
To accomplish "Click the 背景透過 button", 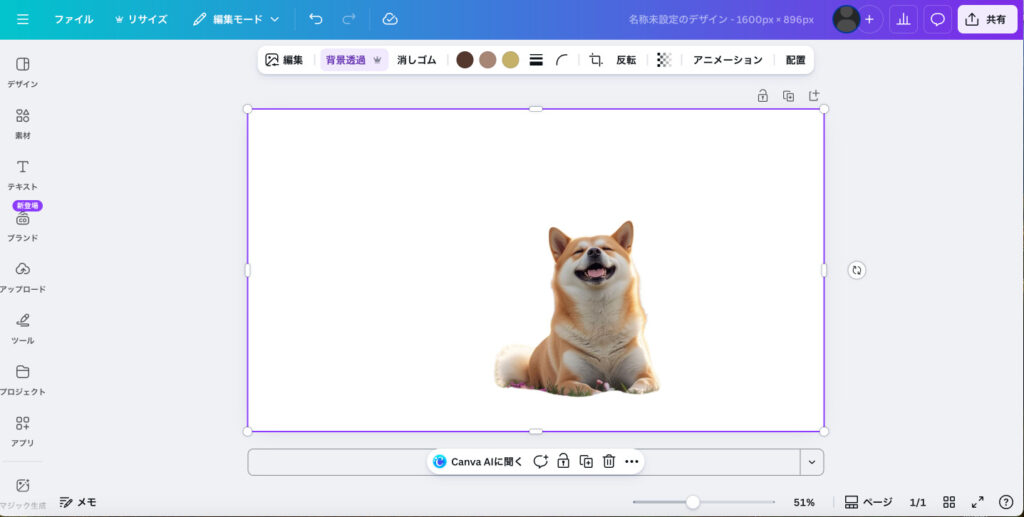I will coord(353,60).
